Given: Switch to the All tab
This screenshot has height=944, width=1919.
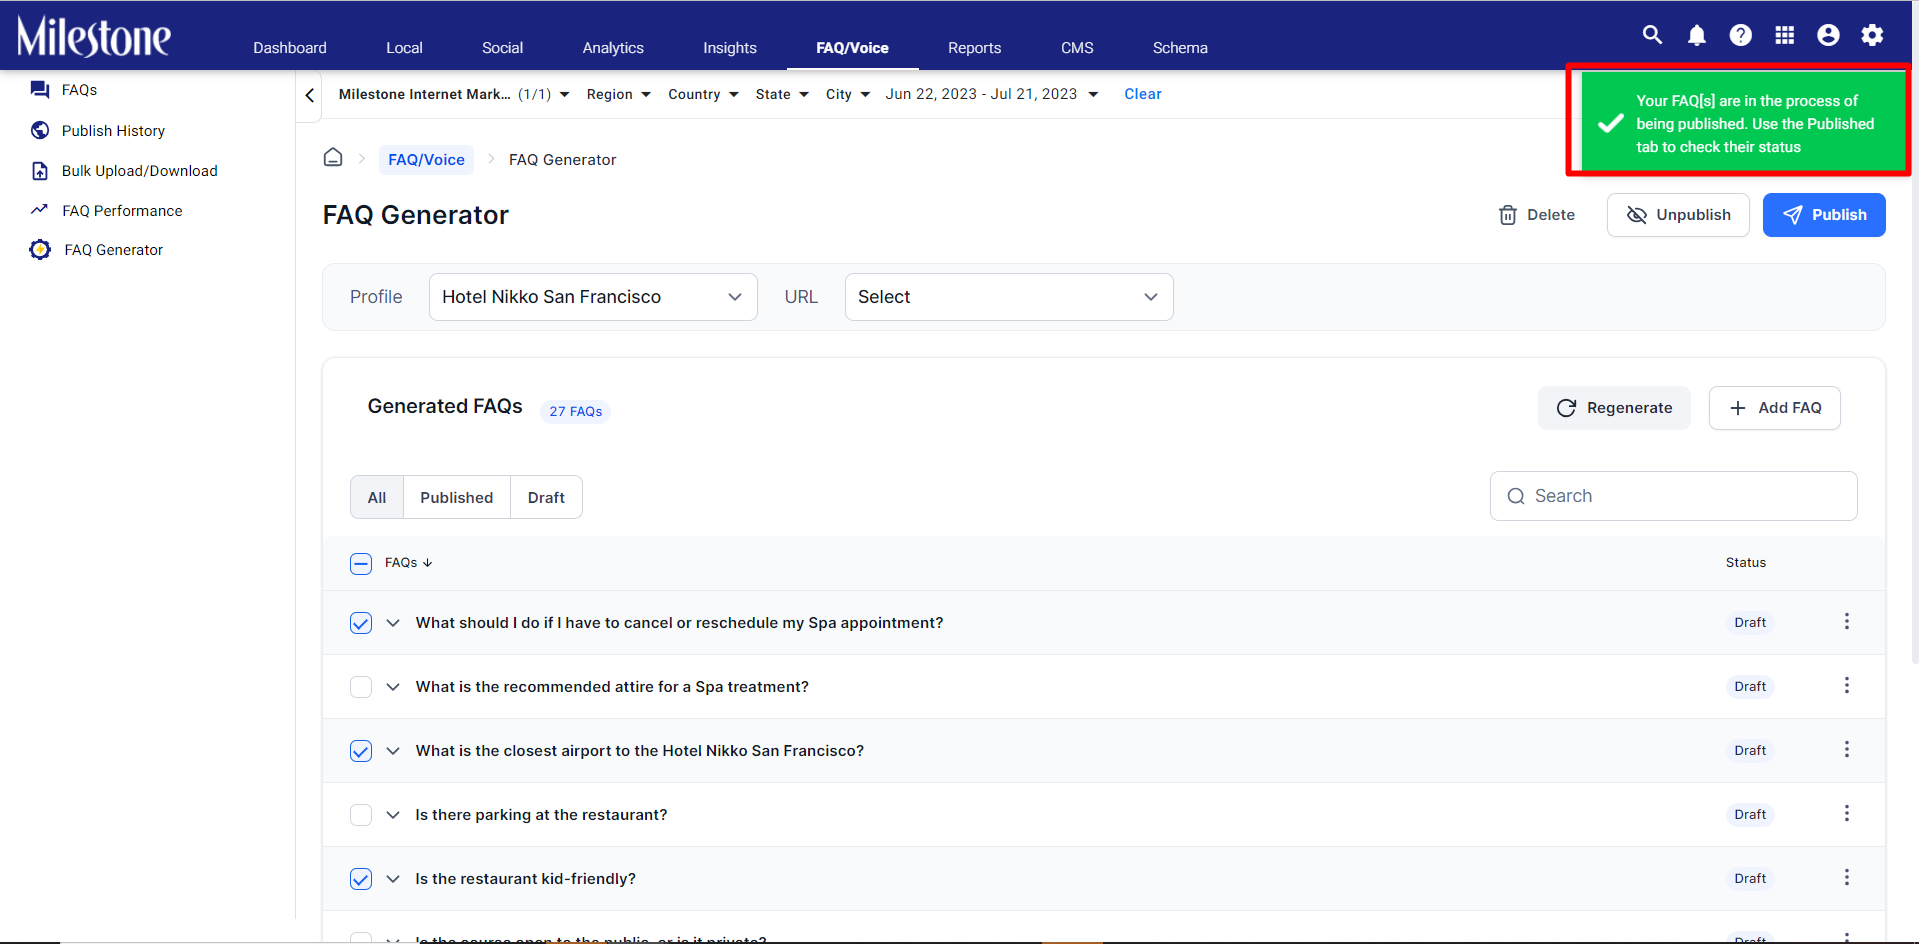Looking at the screenshot, I should [x=377, y=497].
